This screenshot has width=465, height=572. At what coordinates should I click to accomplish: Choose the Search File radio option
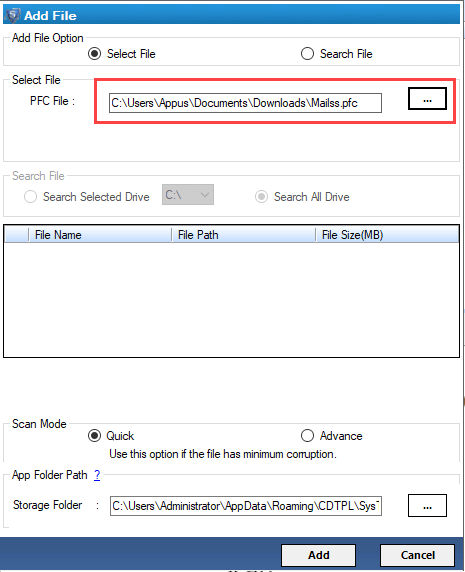coord(307,54)
